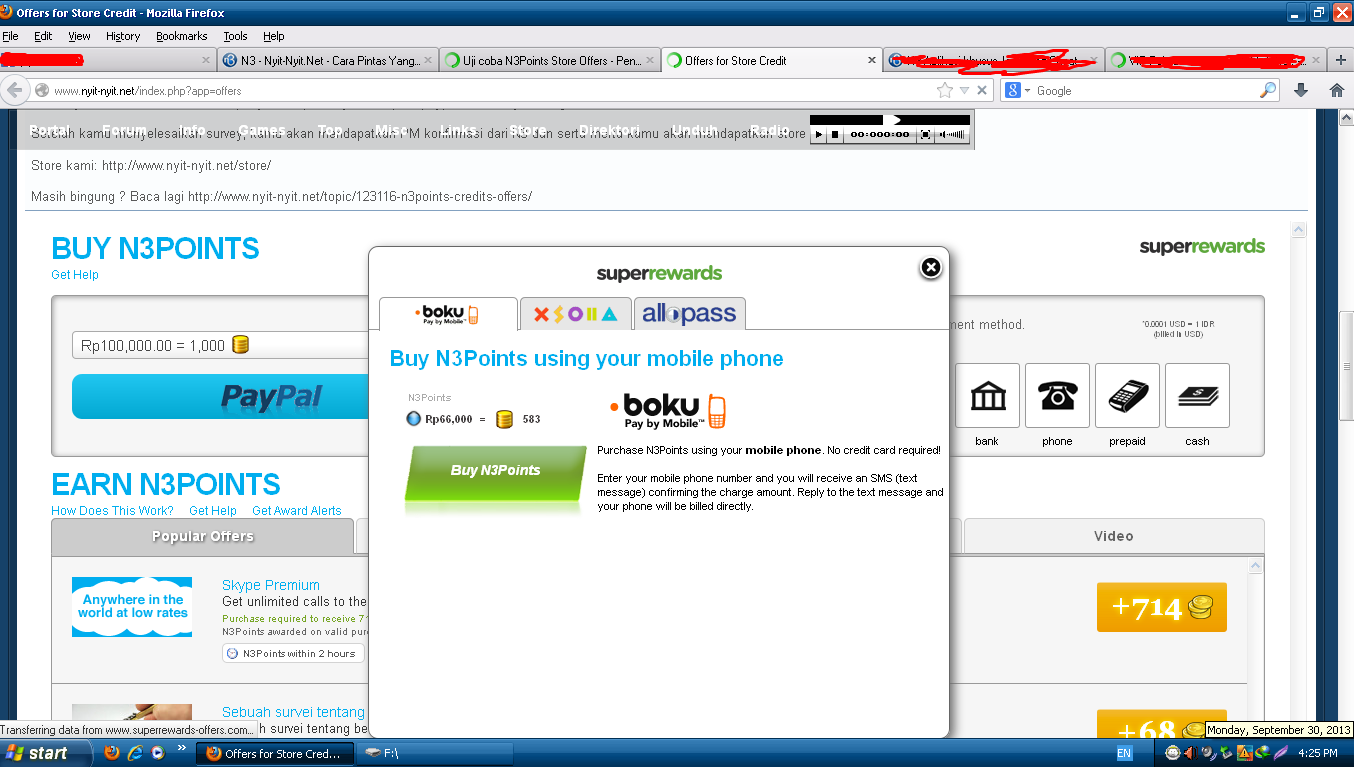Viewport: 1354px width, 767px height.
Task: Open the Firefox Help menu
Action: (274, 36)
